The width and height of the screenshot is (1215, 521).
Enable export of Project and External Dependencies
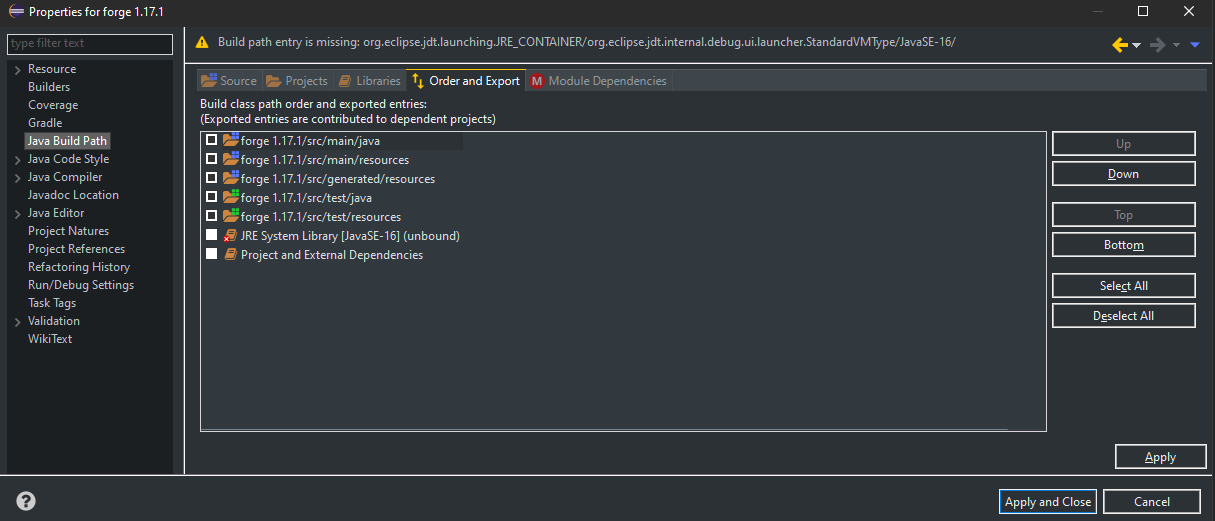coord(211,254)
